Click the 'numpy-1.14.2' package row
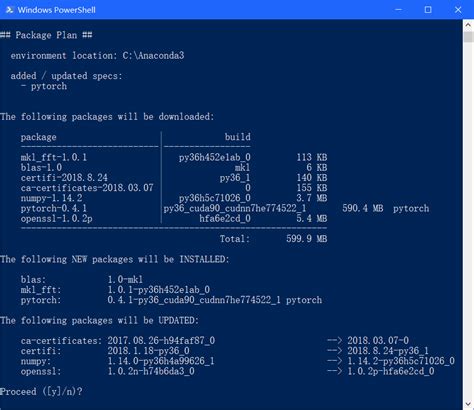This screenshot has width=474, height=410. click(174, 198)
